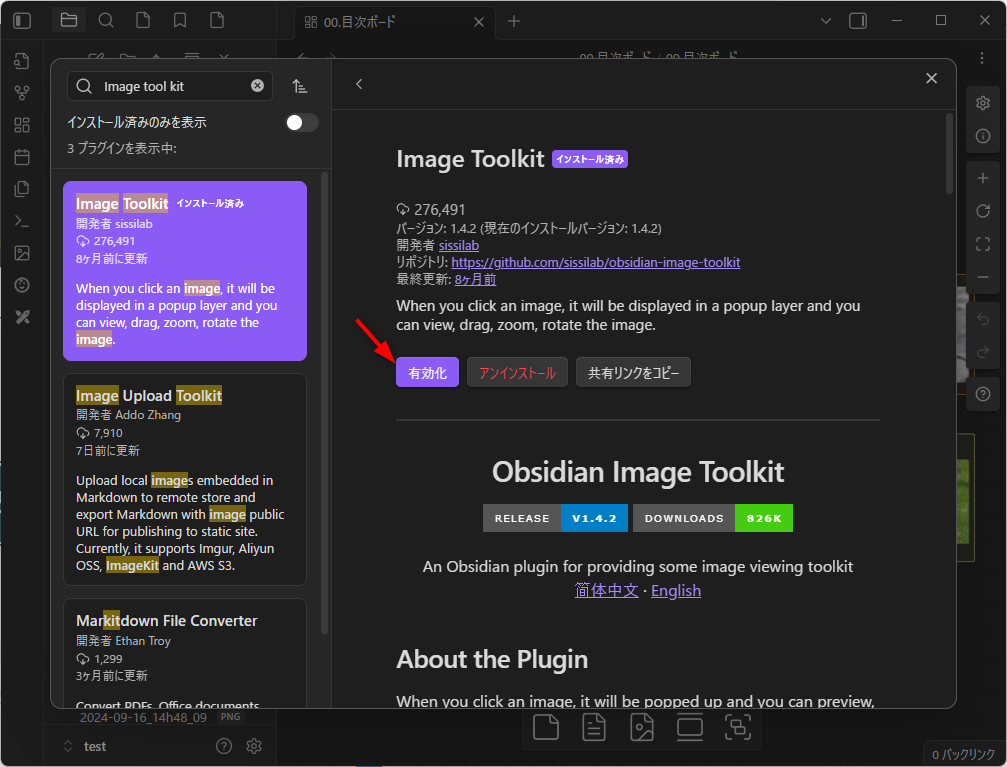The height and width of the screenshot is (767, 1007).
Task: Open the sissilab developer link
Action: click(459, 245)
